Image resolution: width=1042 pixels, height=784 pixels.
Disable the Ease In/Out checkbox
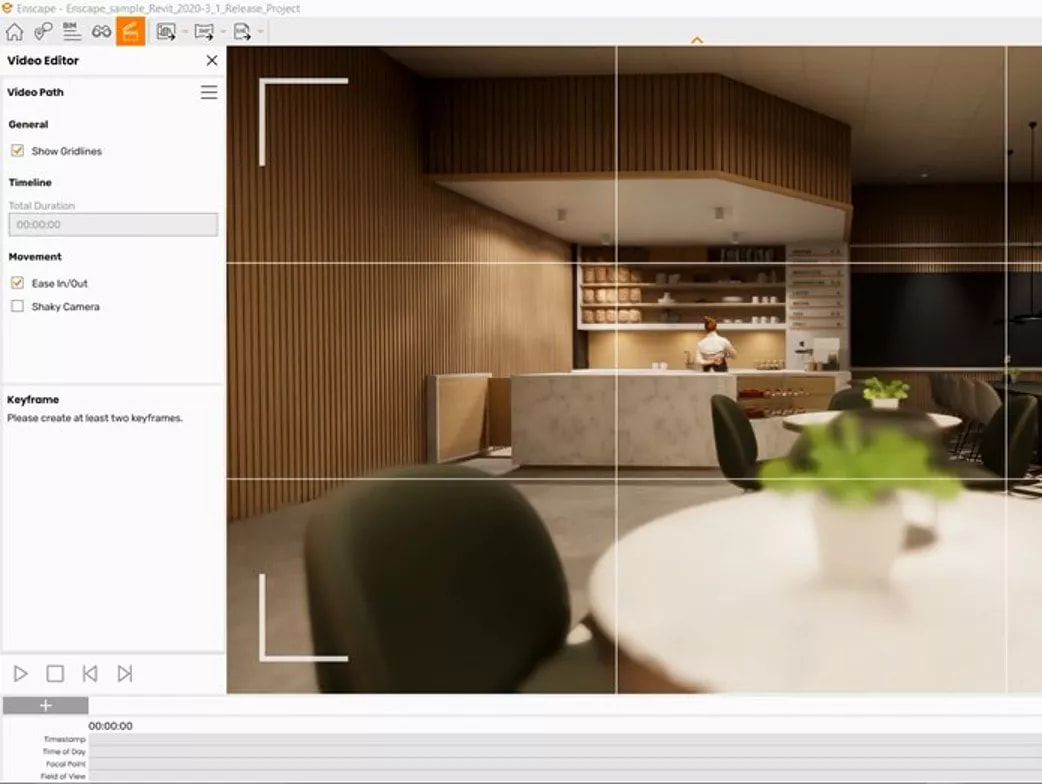tap(17, 283)
